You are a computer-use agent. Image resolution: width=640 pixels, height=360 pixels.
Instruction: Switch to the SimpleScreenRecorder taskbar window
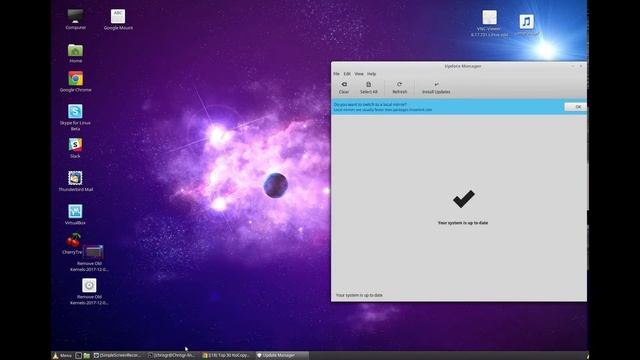118,356
